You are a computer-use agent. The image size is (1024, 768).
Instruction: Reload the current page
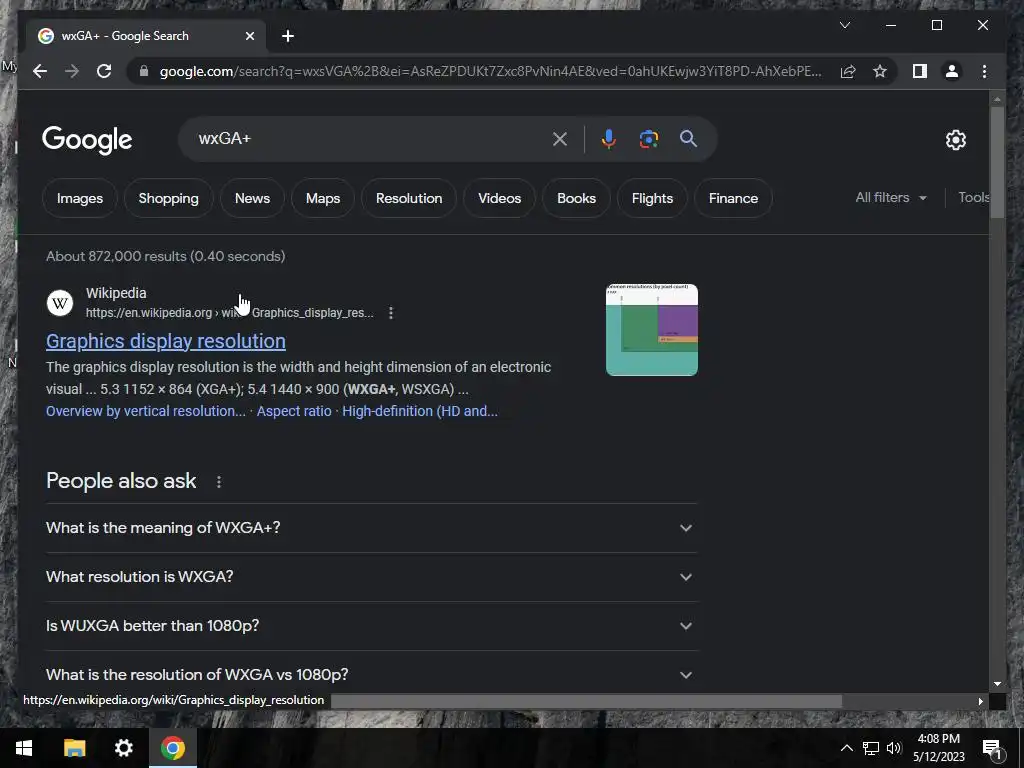(x=104, y=71)
